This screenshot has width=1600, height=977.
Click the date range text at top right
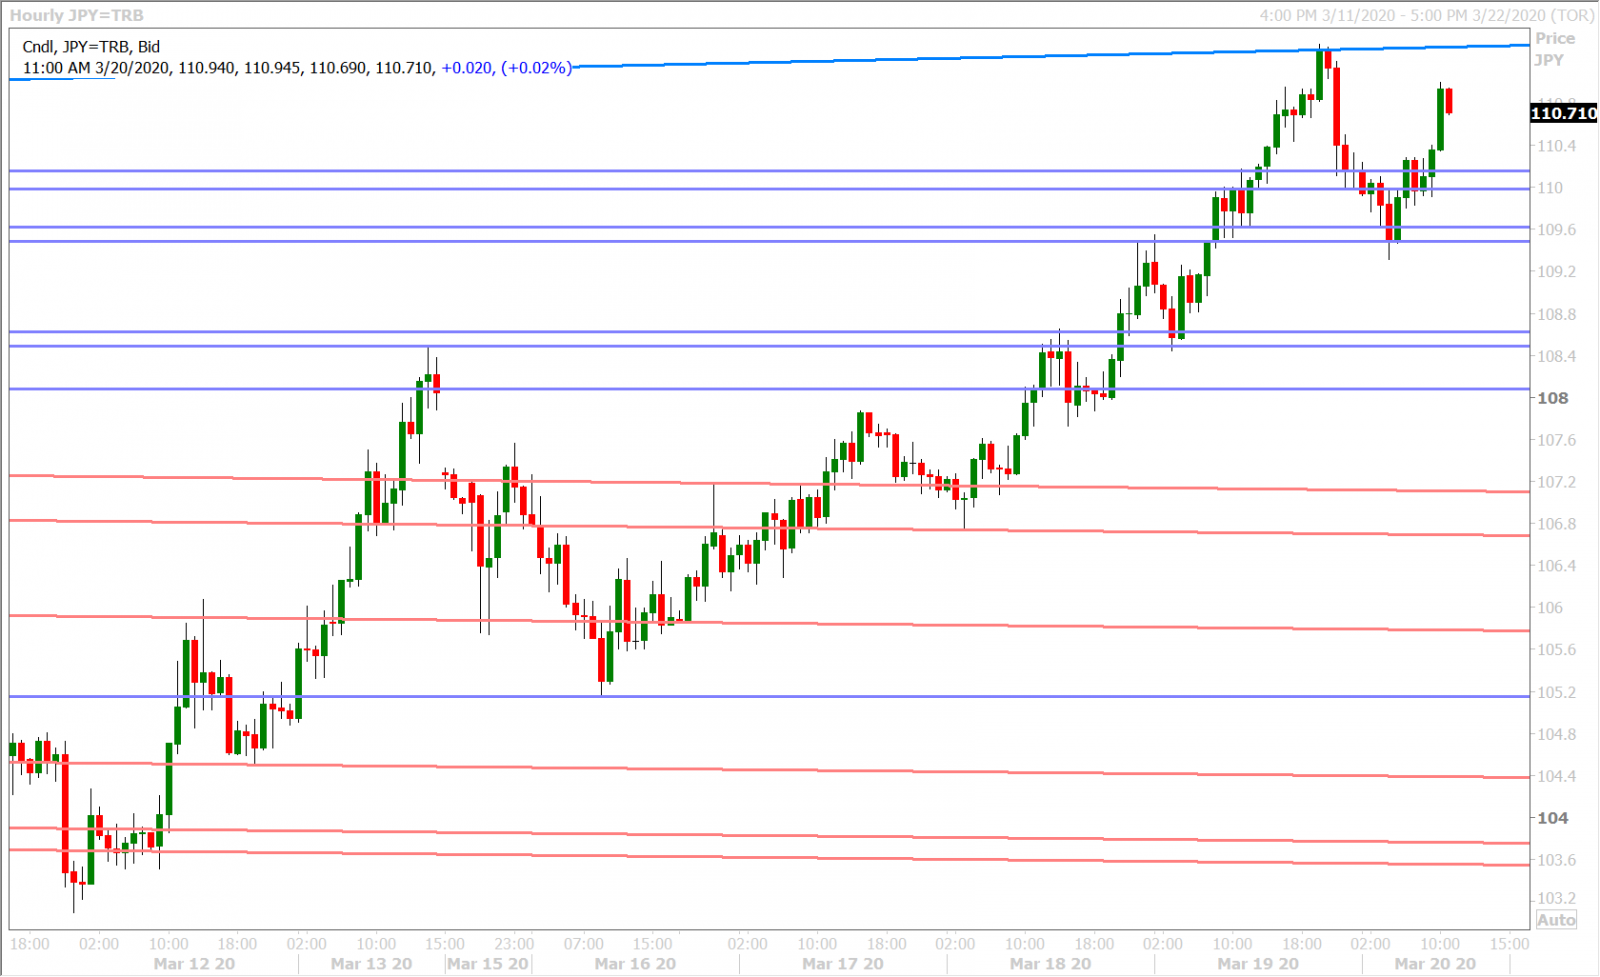[1426, 15]
